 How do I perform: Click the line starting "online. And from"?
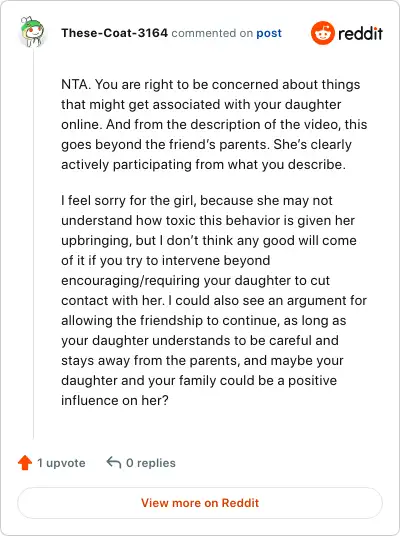(214, 124)
